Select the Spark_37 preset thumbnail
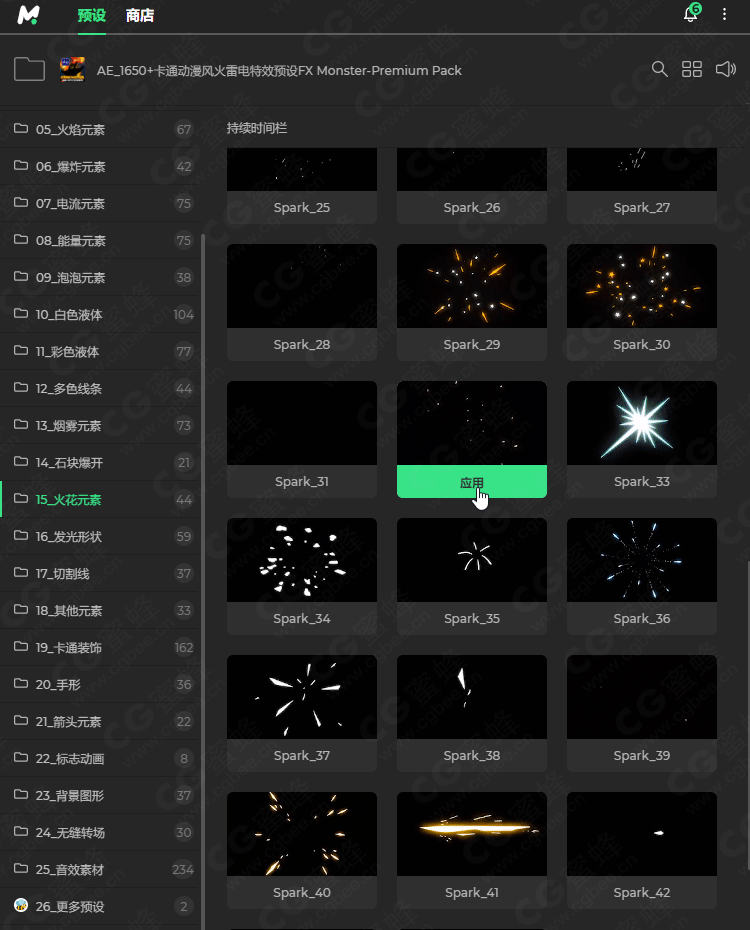 [302, 697]
